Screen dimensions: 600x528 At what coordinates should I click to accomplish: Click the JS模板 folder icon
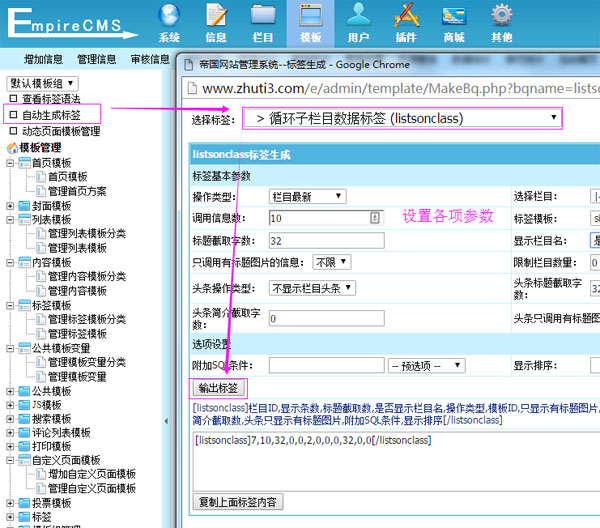click(24, 405)
